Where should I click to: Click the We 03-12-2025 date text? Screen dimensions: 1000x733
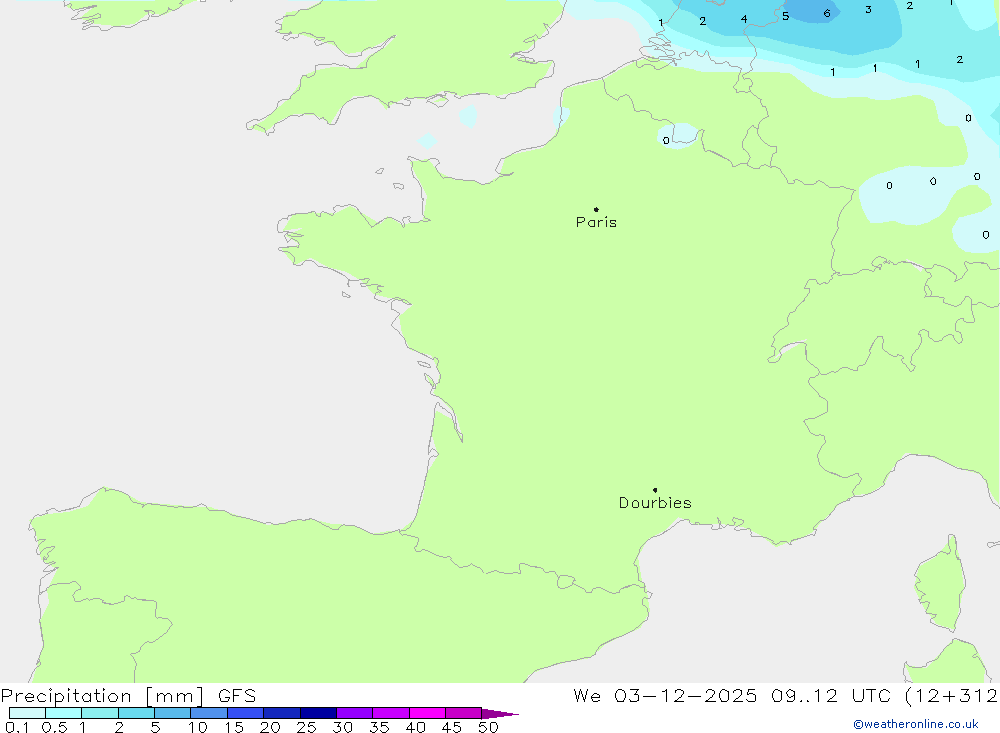tap(665, 696)
